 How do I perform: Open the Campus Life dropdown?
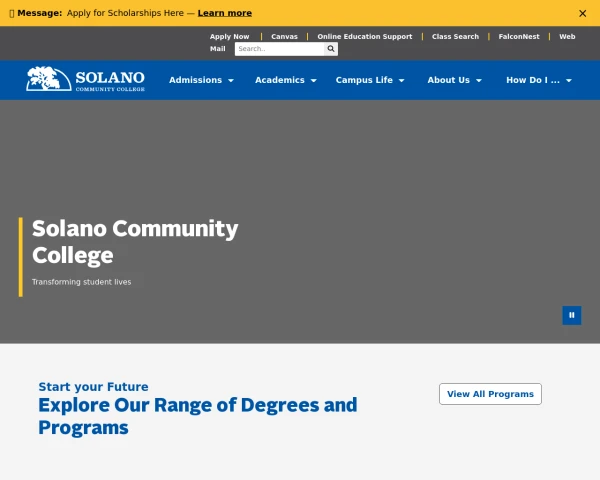370,80
